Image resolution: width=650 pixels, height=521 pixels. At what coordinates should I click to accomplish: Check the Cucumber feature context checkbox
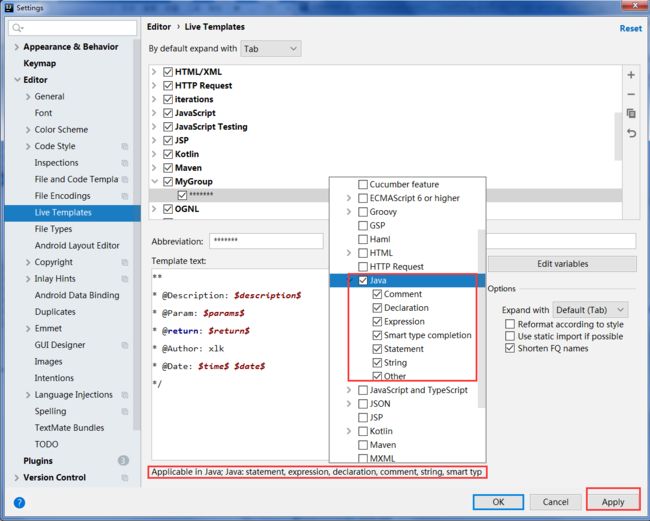click(363, 184)
